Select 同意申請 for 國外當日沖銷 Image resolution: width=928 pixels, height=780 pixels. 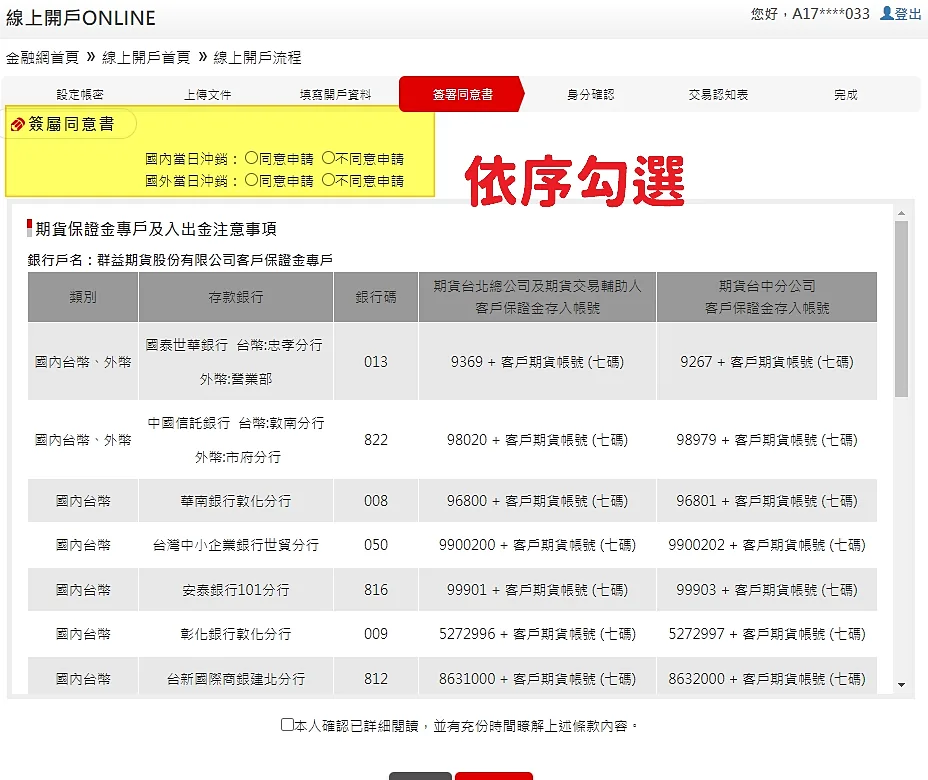249,181
